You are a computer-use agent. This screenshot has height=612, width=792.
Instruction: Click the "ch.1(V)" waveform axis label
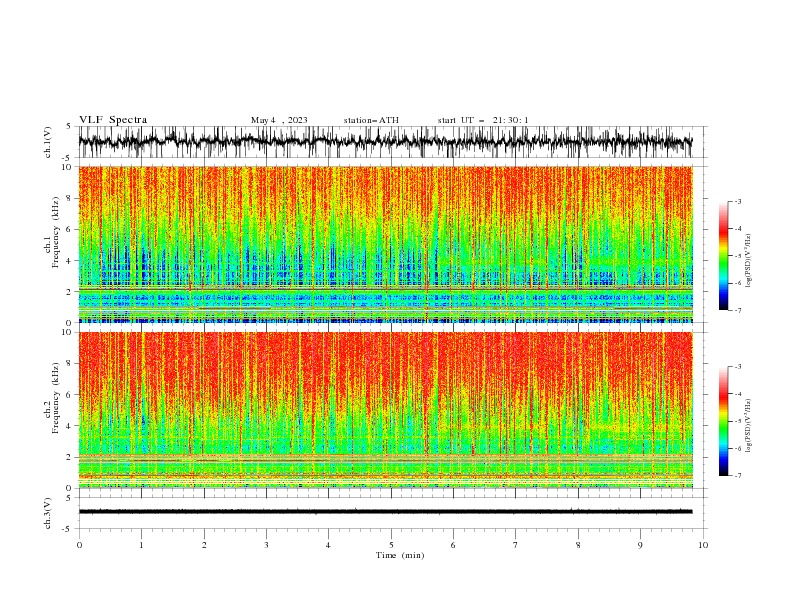click(48, 142)
